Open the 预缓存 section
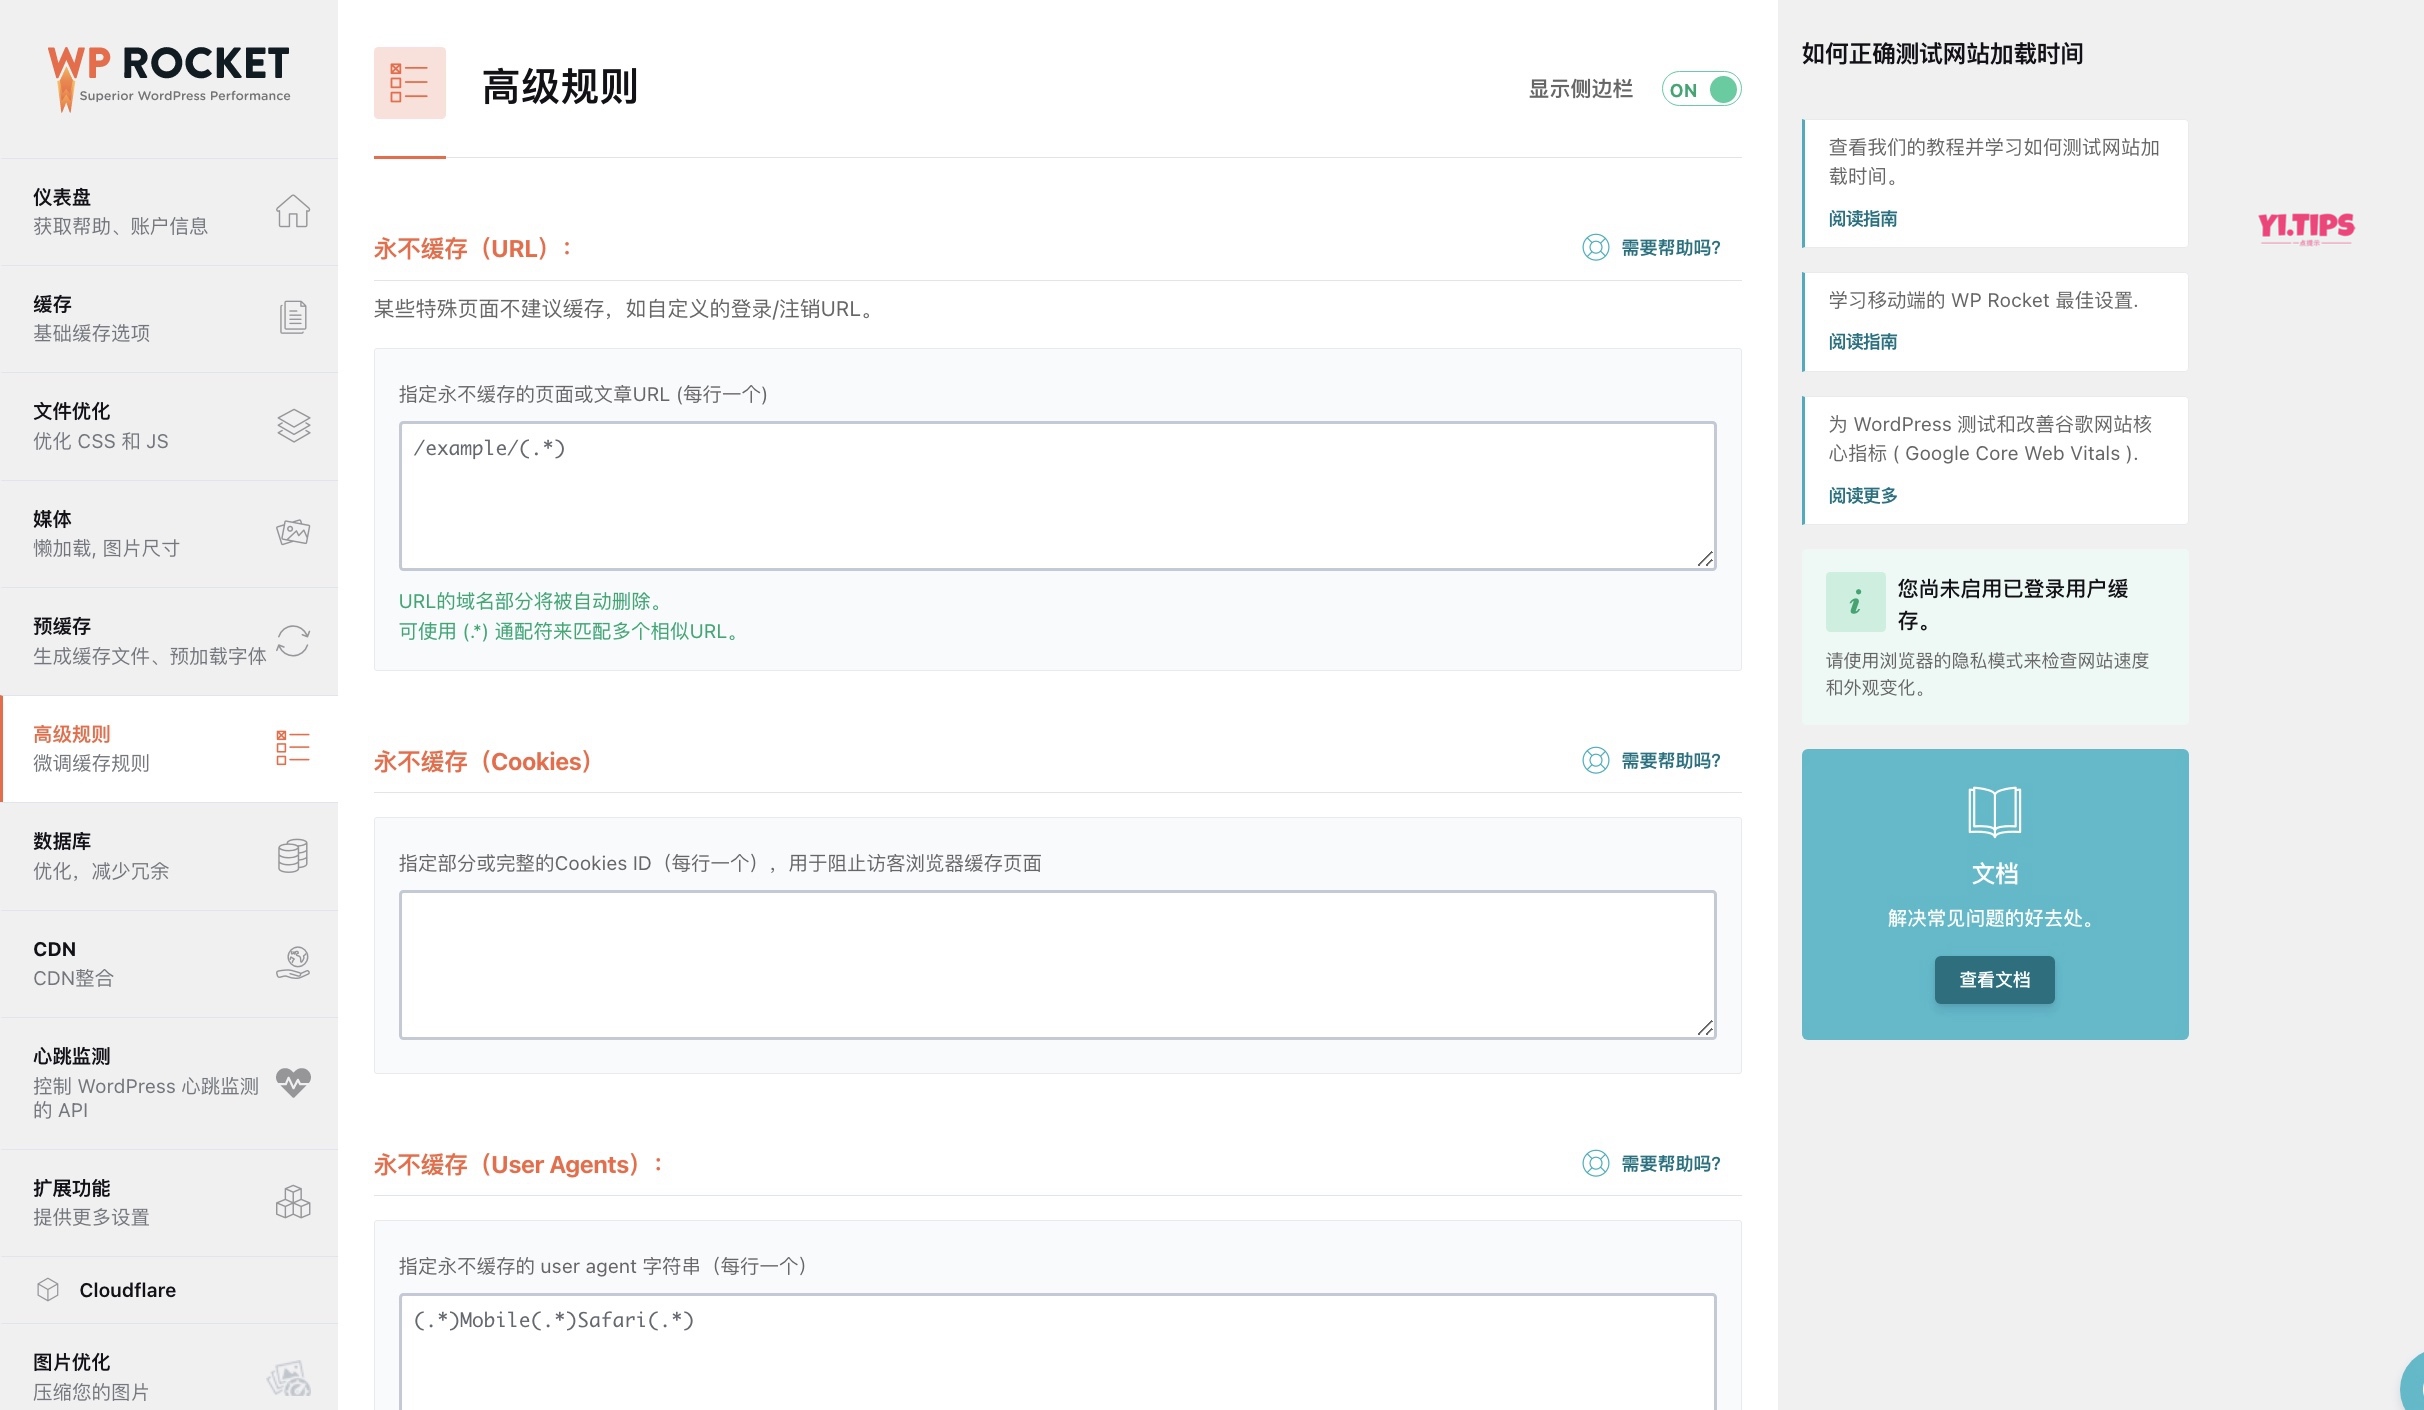 [169, 641]
